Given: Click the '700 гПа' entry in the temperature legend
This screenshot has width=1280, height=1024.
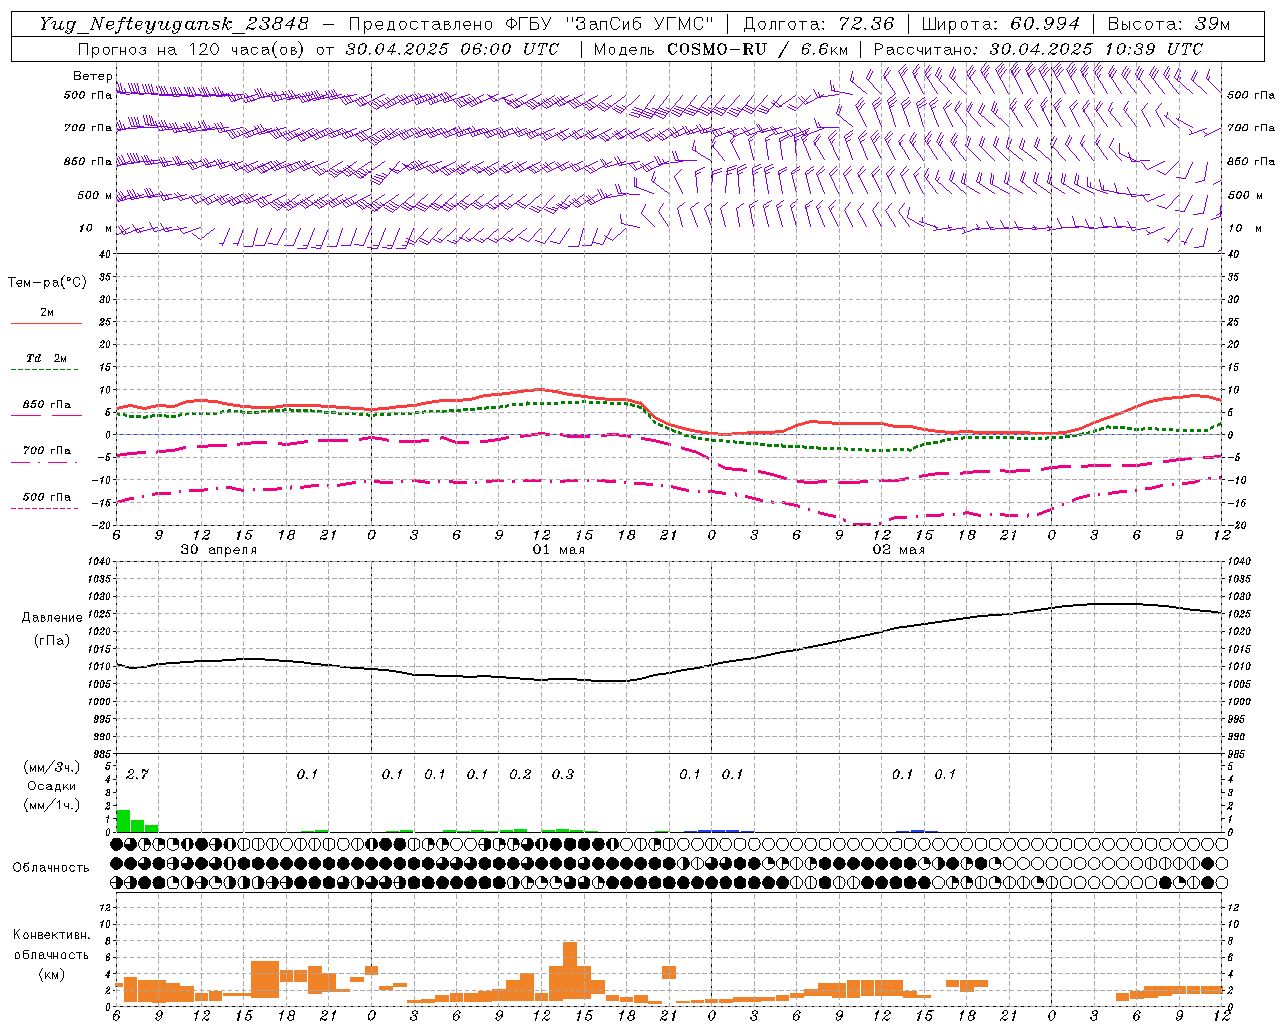Looking at the screenshot, I should point(46,451).
